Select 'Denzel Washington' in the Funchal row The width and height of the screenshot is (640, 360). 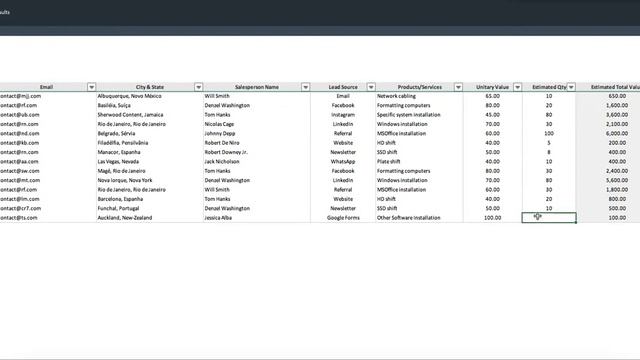point(257,208)
